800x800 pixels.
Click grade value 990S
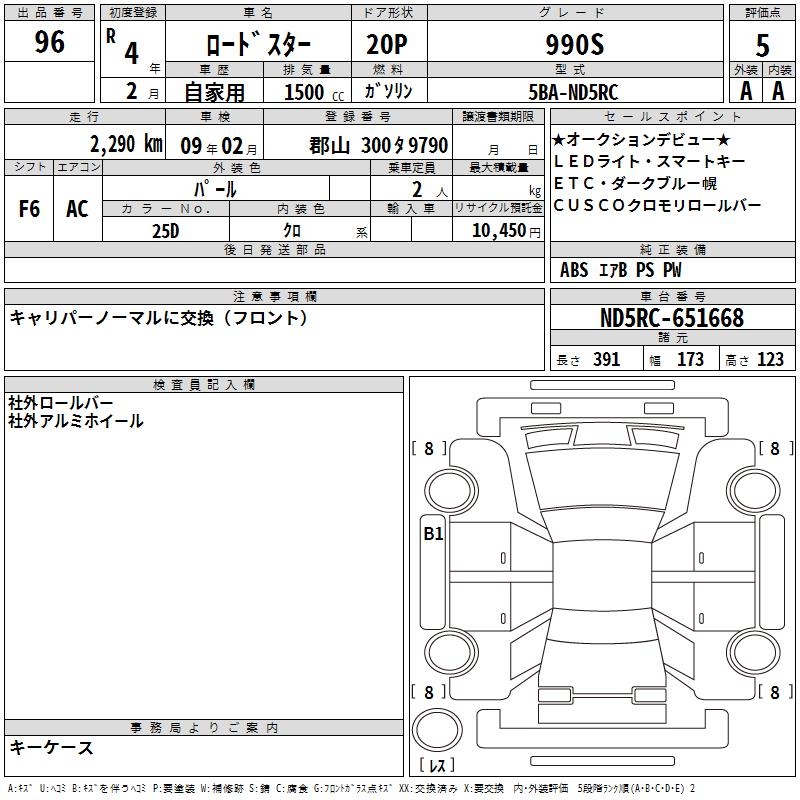[575, 45]
